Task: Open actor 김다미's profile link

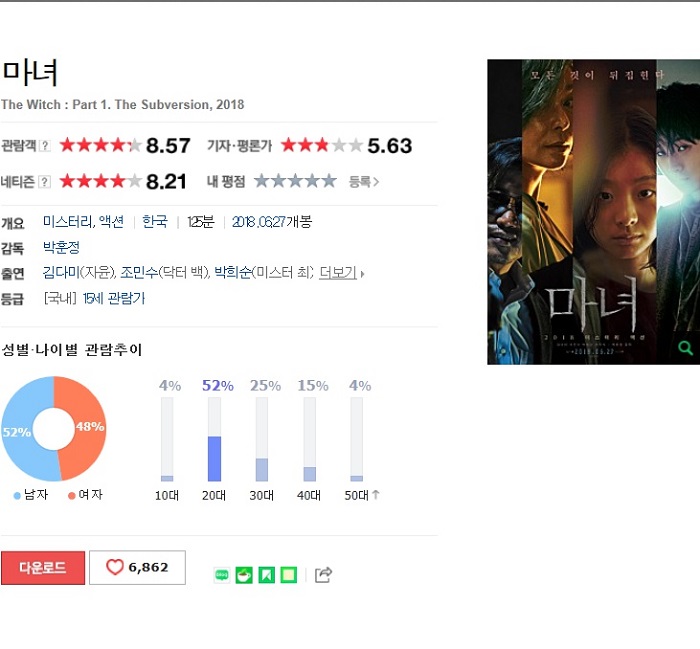Action: click(x=61, y=272)
